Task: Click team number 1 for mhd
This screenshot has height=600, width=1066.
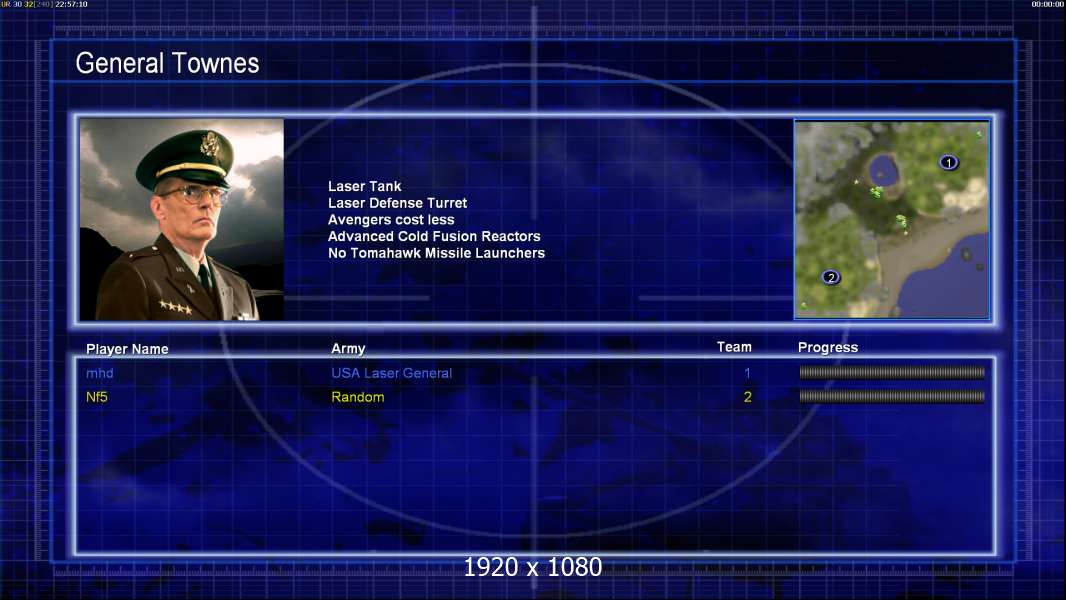Action: point(747,373)
